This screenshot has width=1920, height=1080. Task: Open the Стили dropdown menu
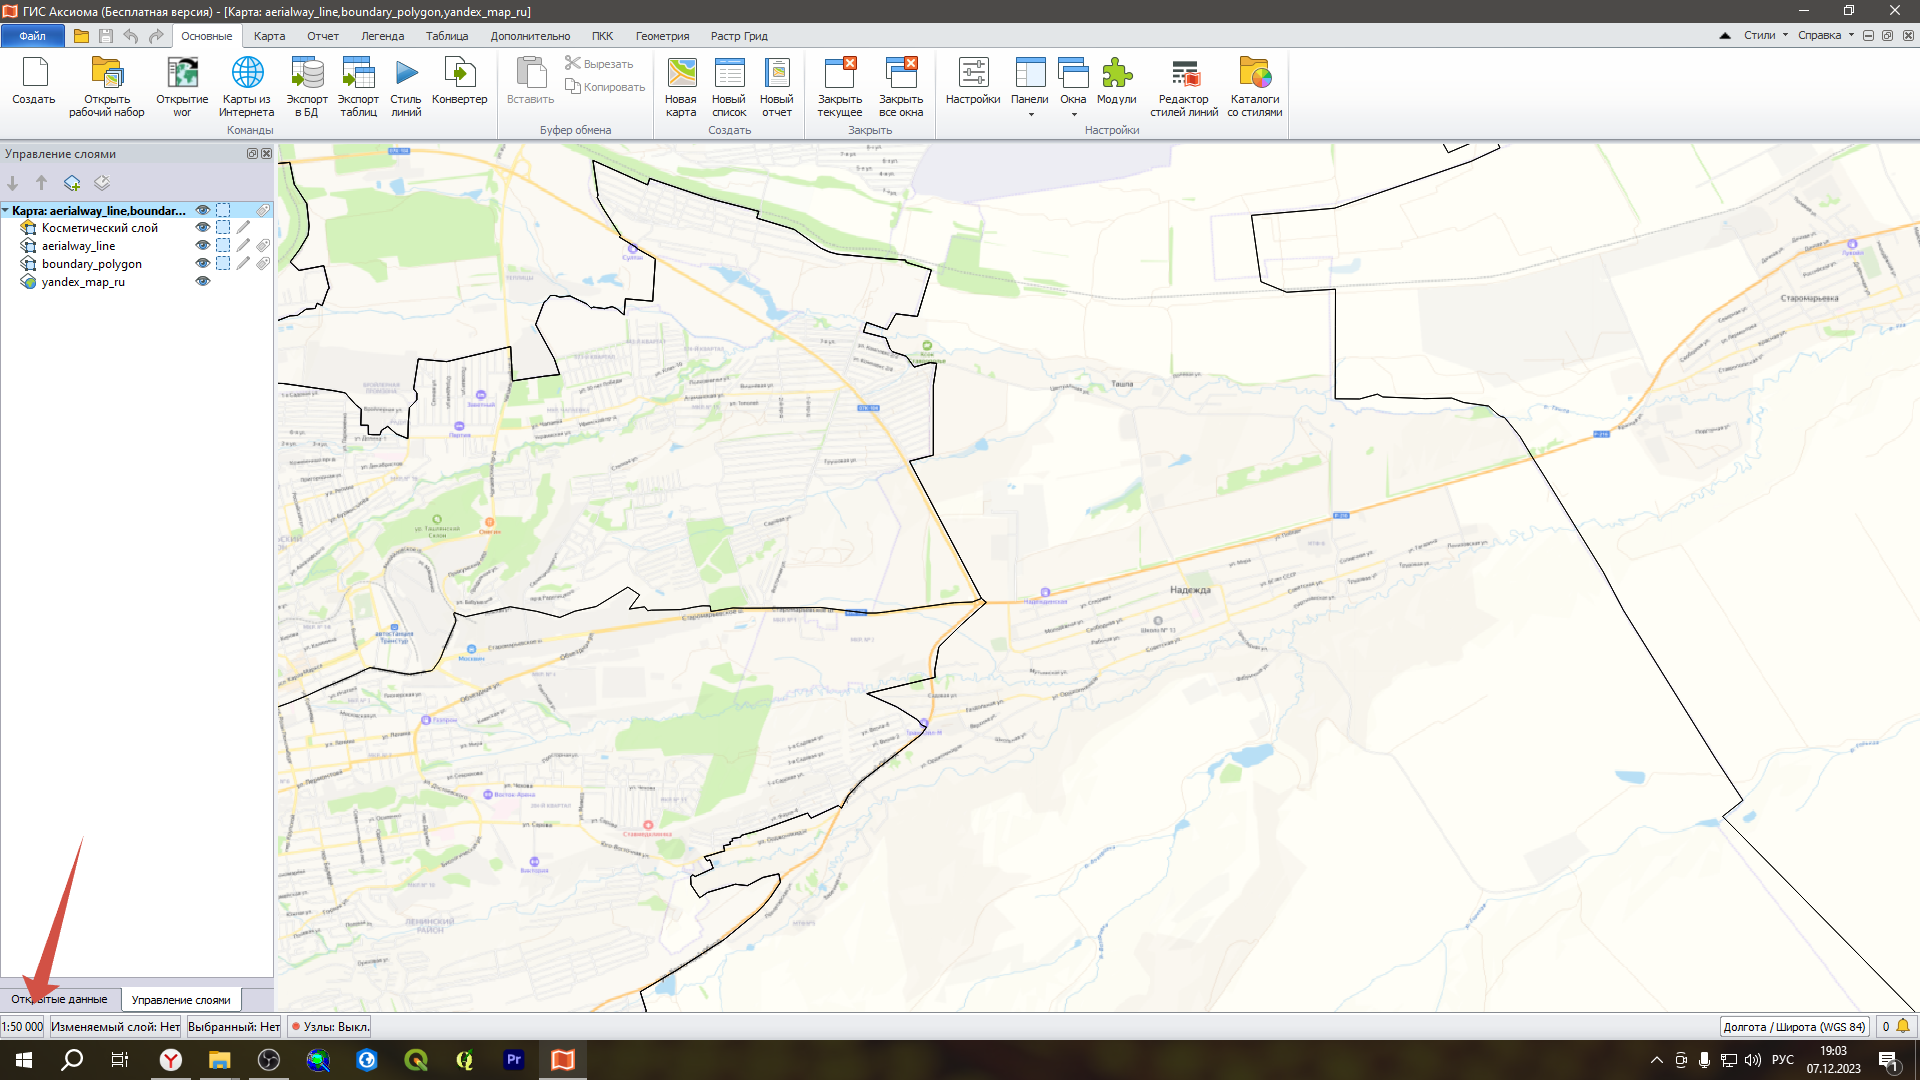point(1765,35)
